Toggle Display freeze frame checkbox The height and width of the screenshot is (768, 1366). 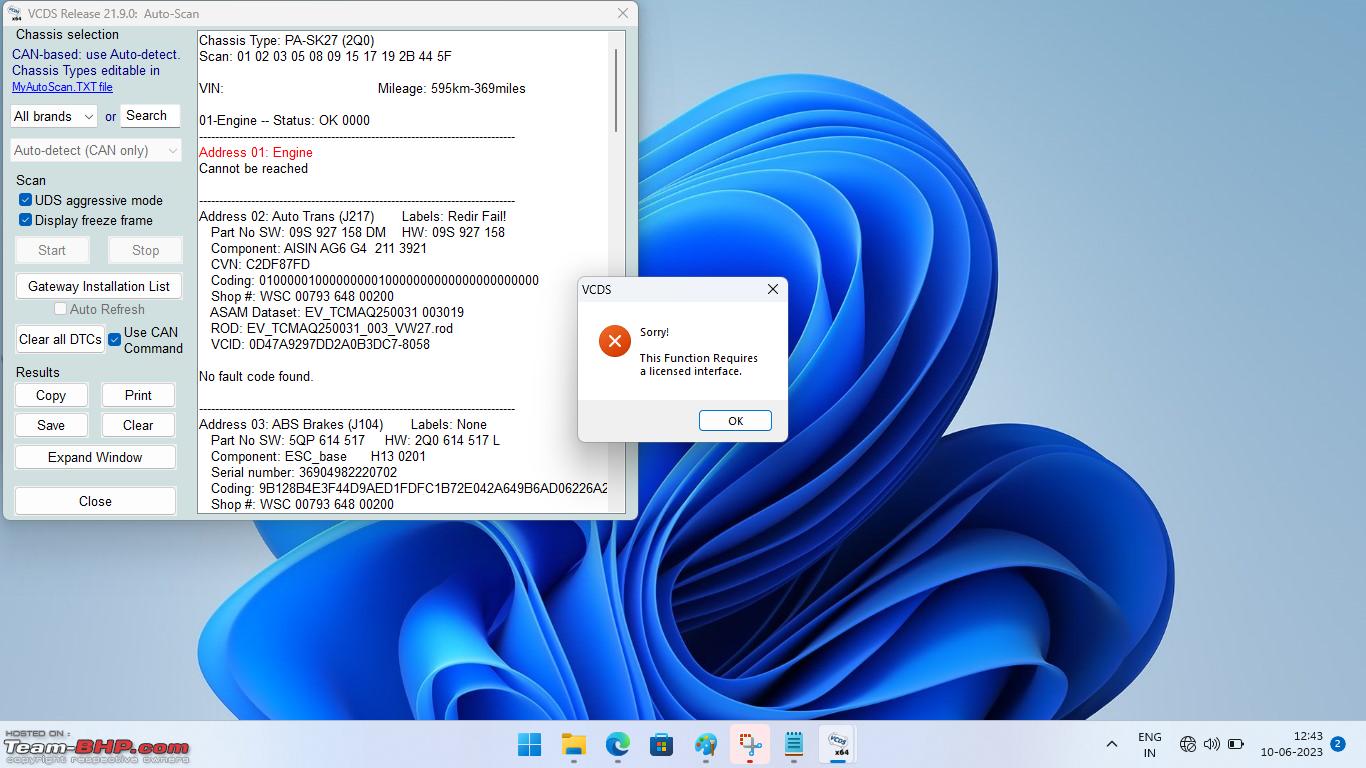coord(26,220)
